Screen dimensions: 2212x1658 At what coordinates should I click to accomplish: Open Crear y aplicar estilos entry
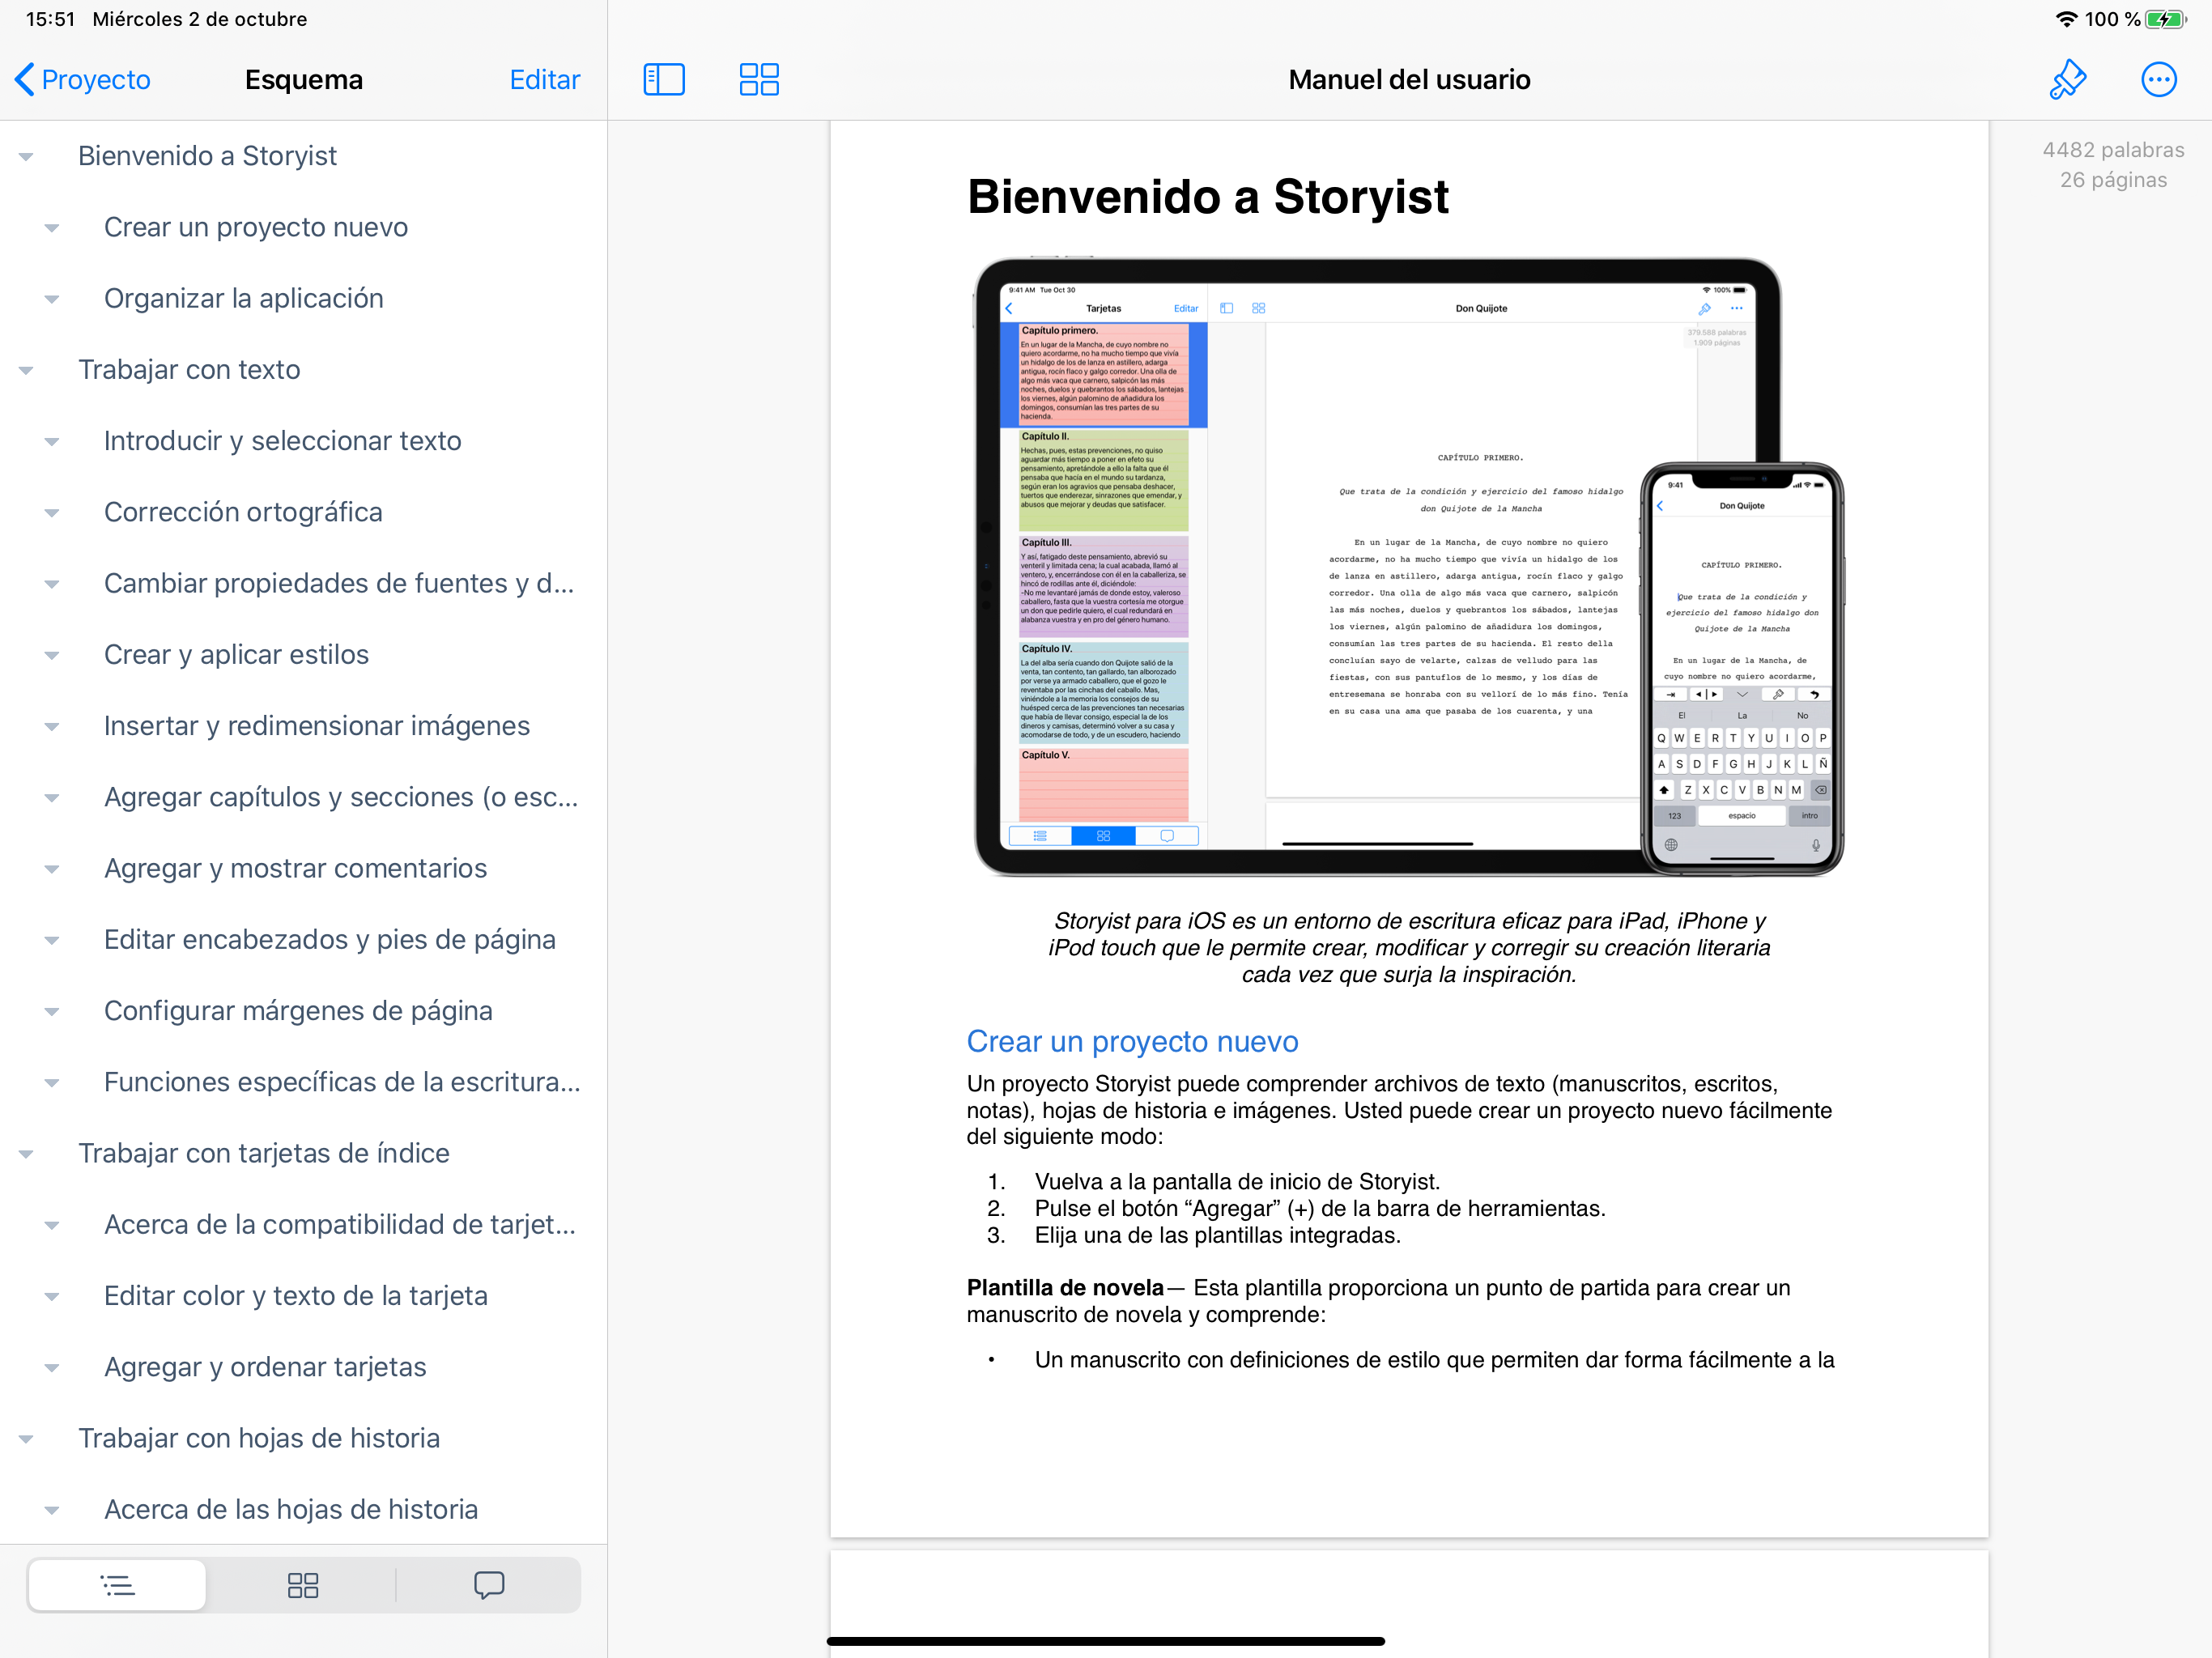(236, 654)
